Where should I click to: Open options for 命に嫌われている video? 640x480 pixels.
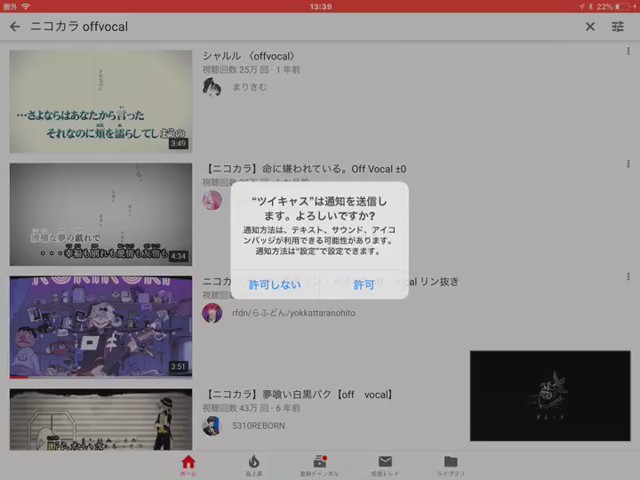[628, 164]
